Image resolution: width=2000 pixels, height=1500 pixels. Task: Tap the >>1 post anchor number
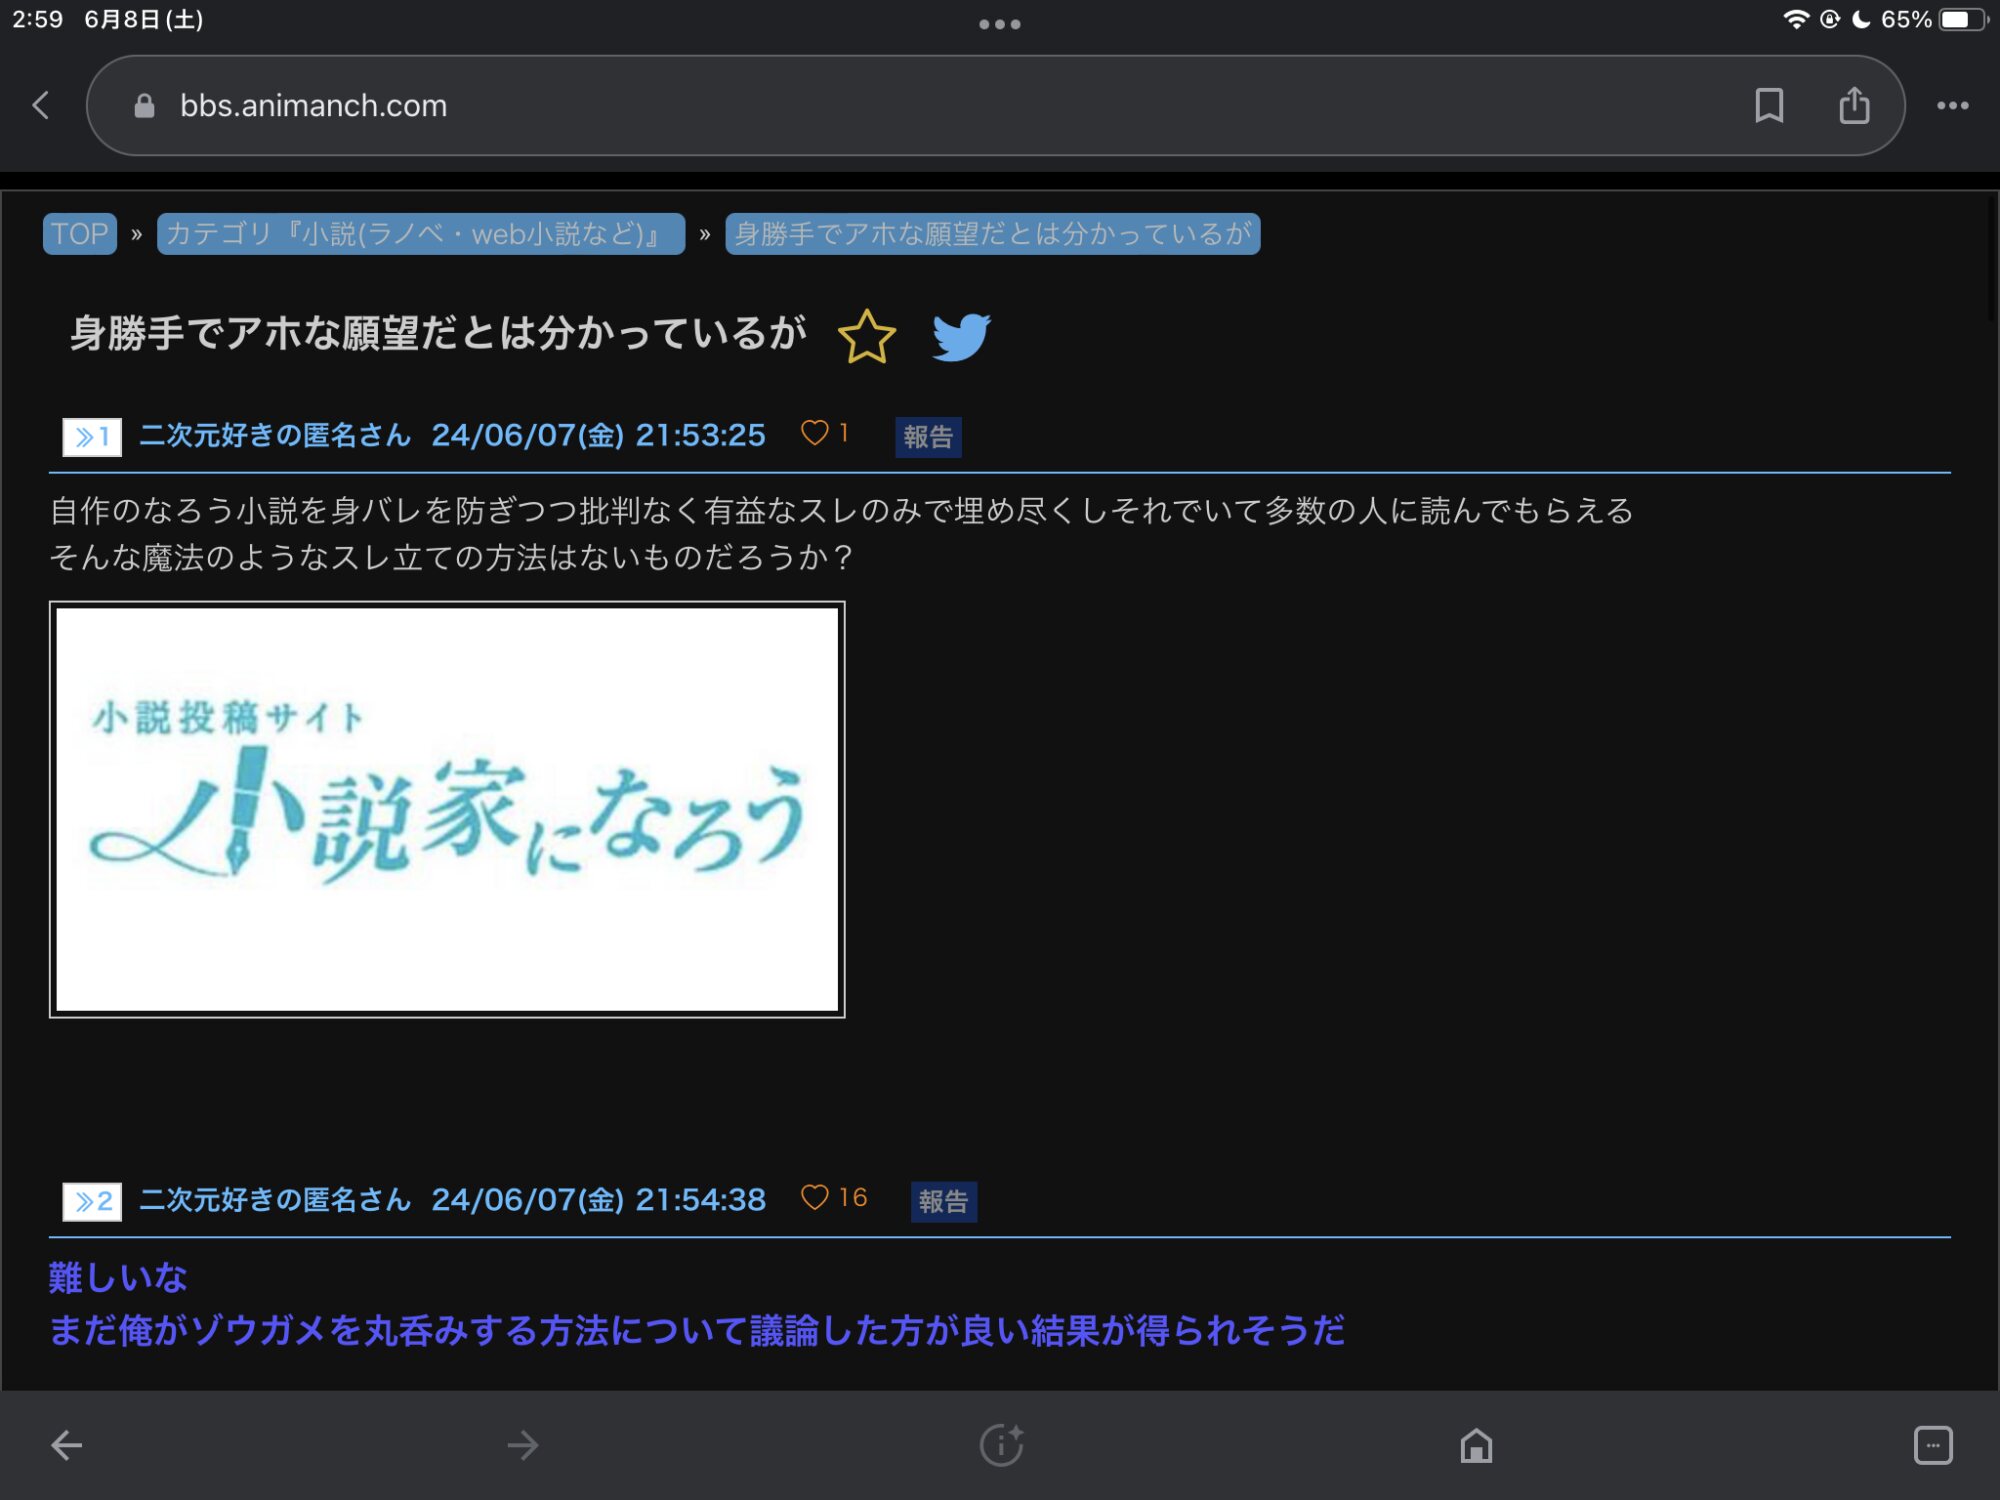point(92,437)
